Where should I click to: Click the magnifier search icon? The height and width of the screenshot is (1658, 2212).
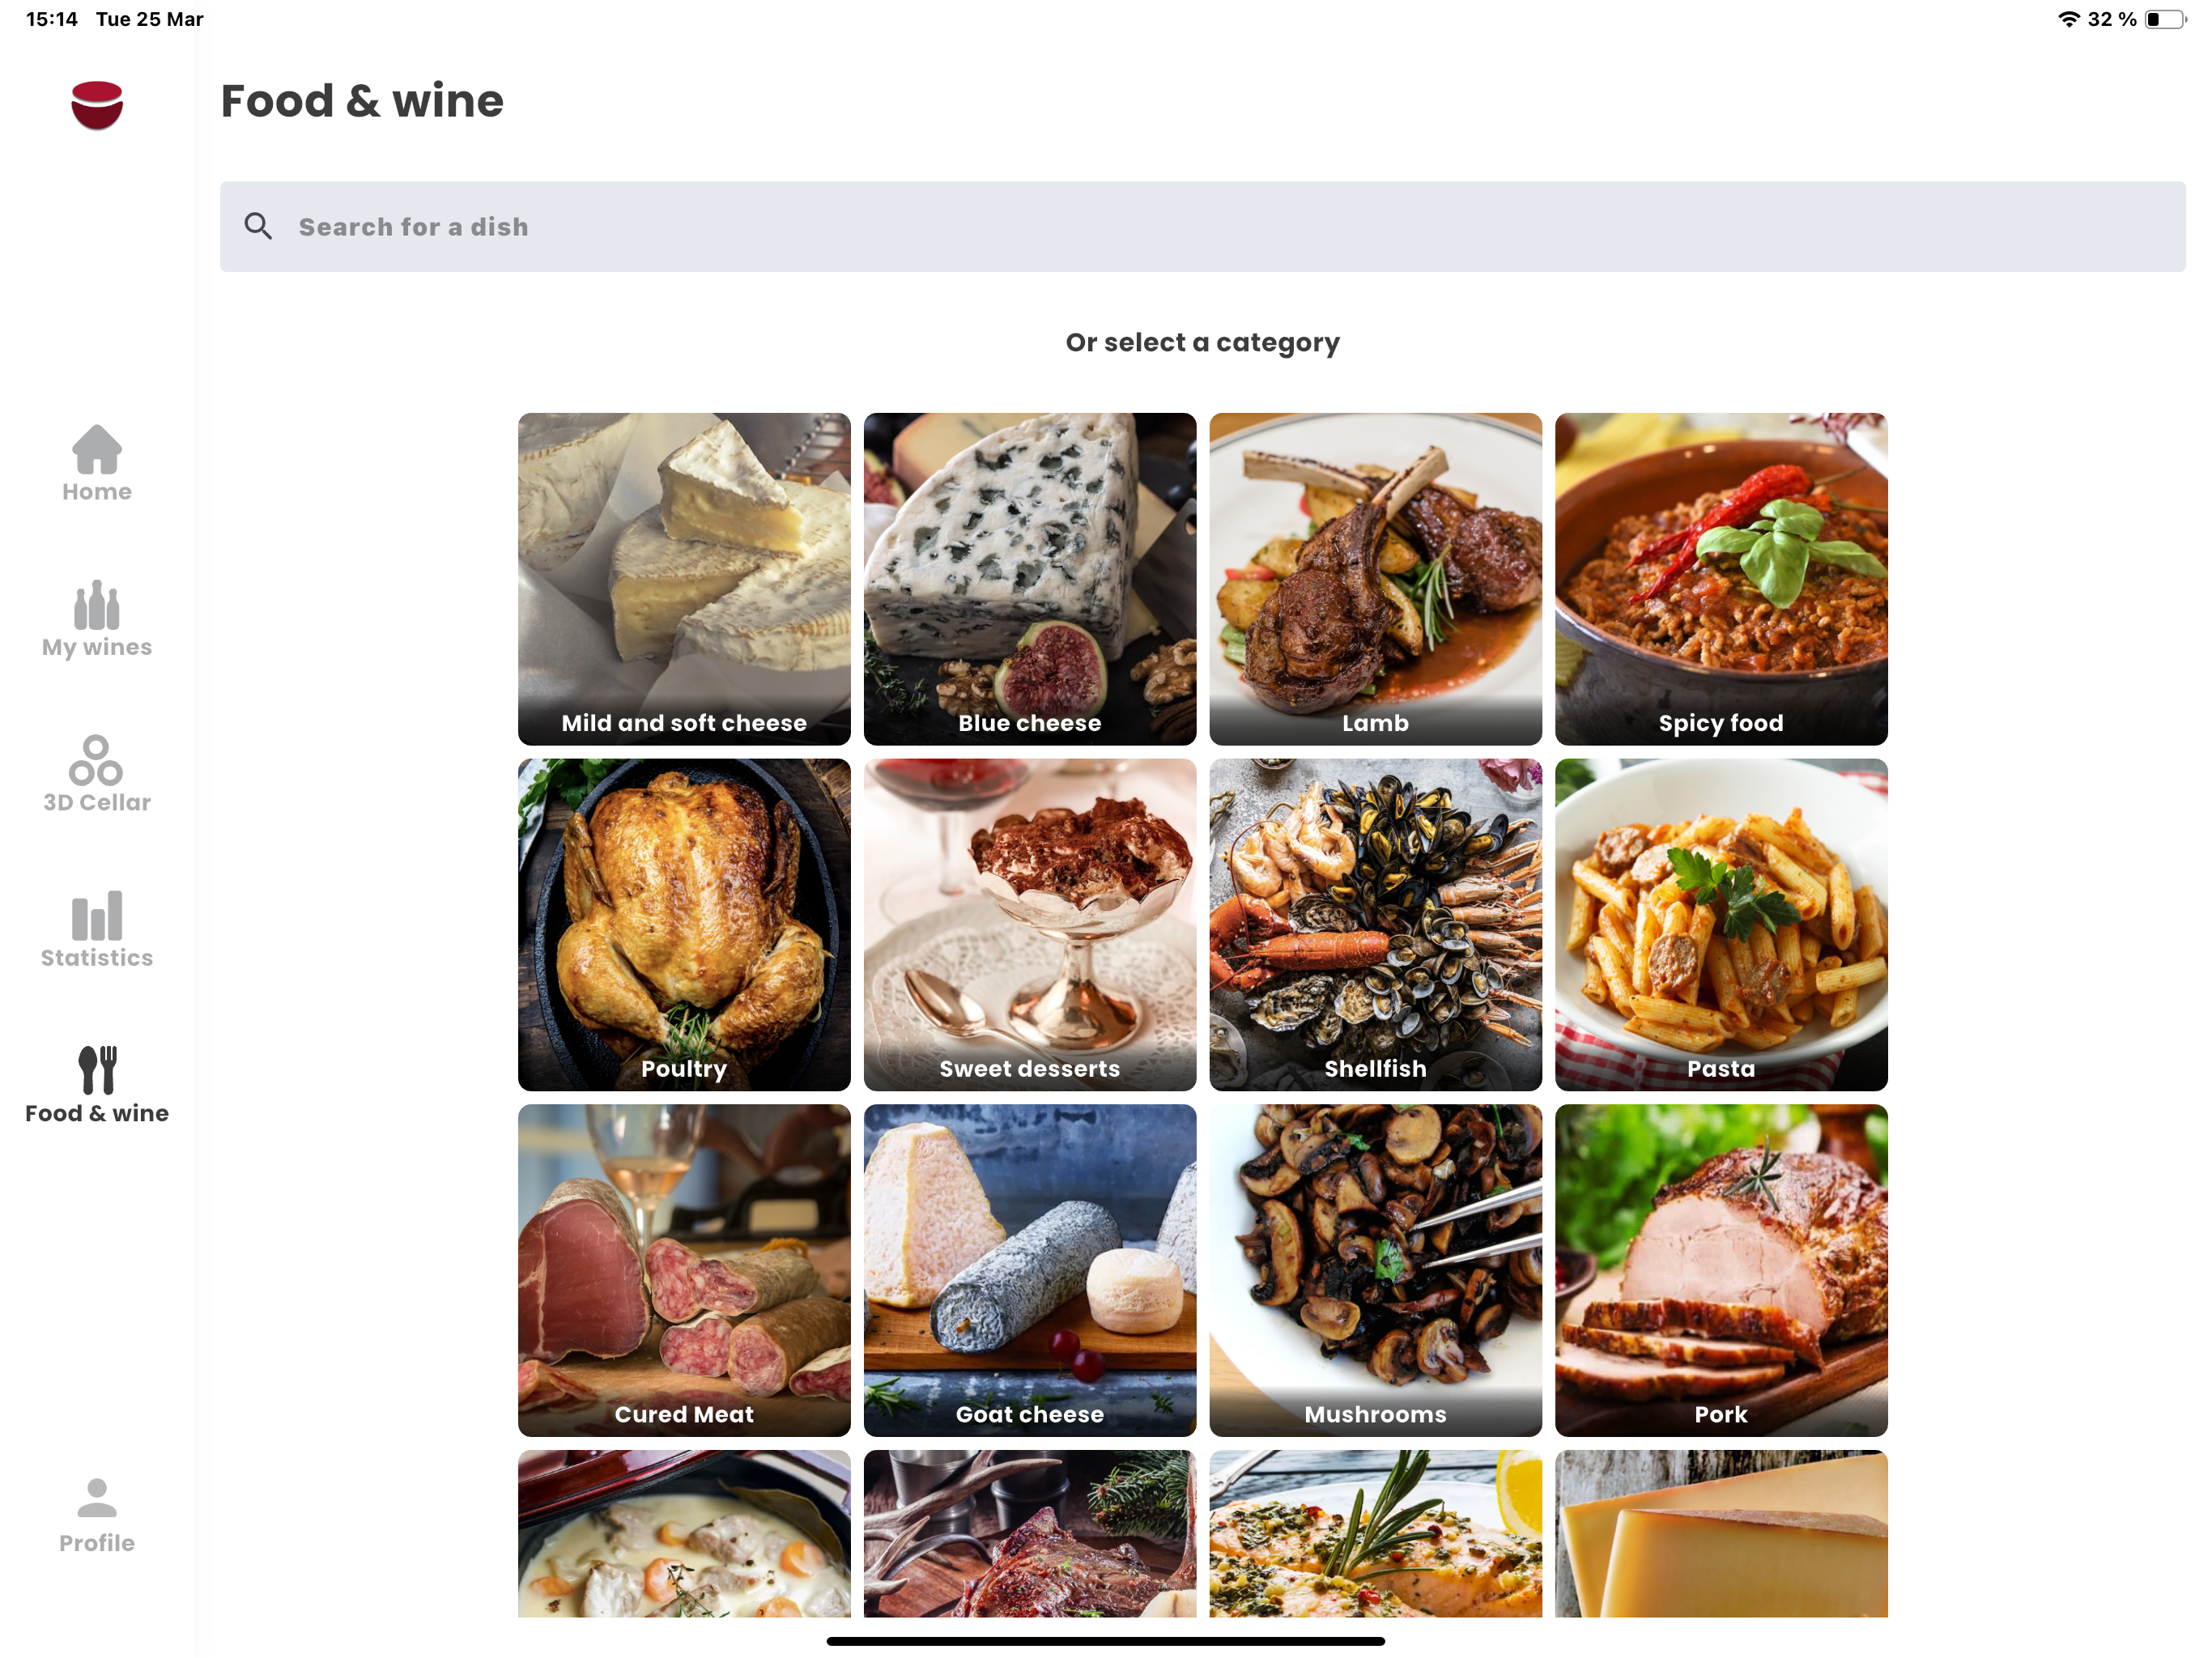(x=258, y=226)
